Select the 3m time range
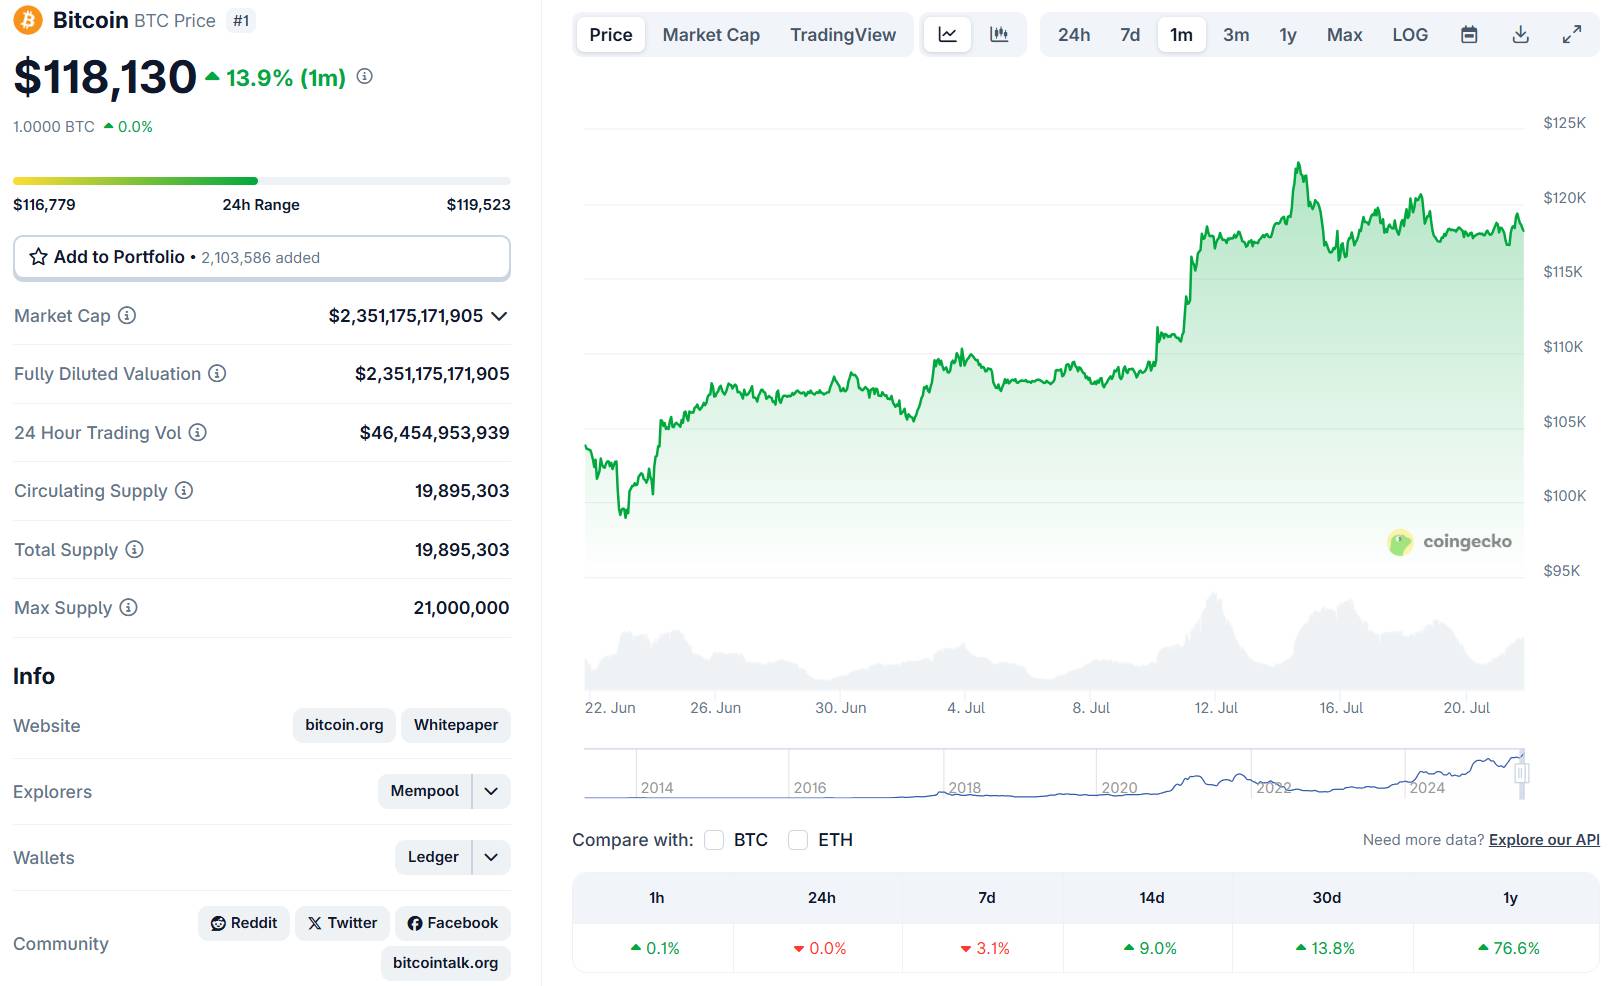This screenshot has height=986, width=1615. pyautogui.click(x=1236, y=35)
